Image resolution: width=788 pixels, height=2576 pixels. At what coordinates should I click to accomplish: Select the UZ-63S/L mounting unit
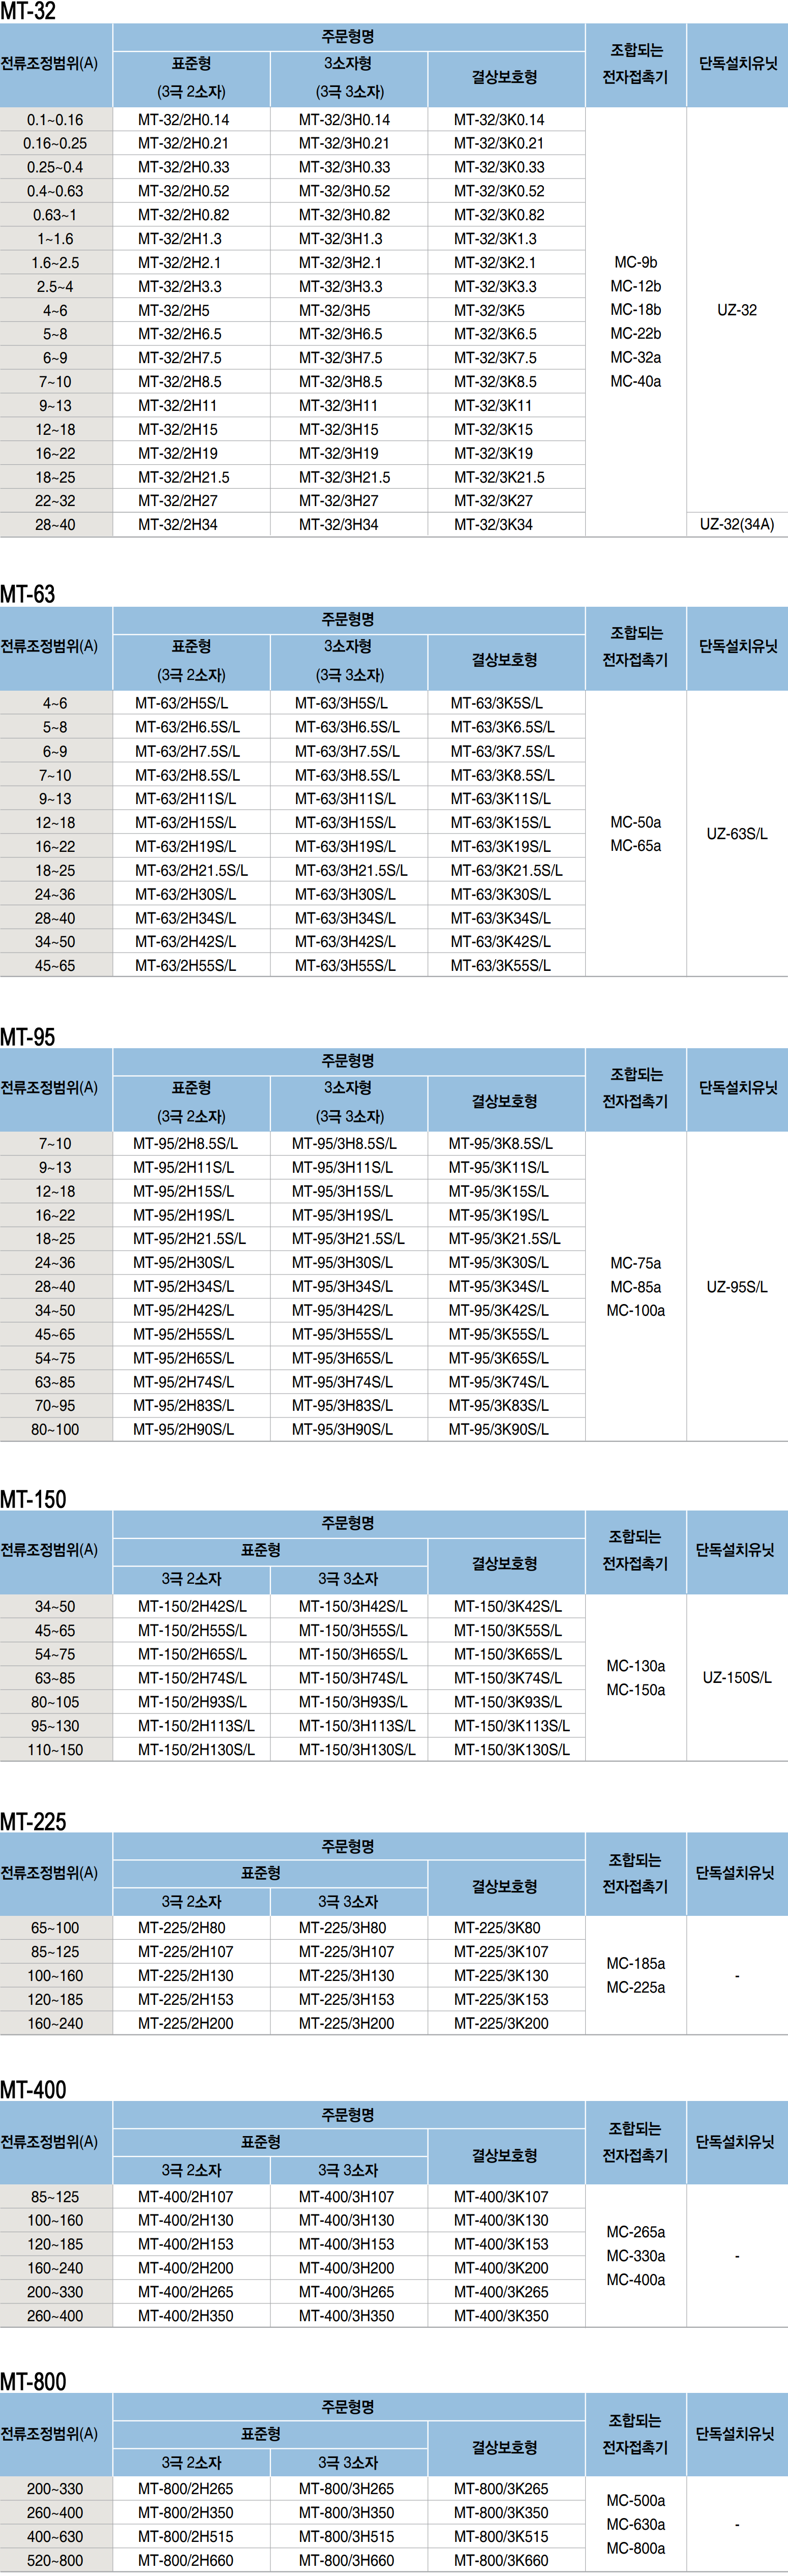[737, 834]
